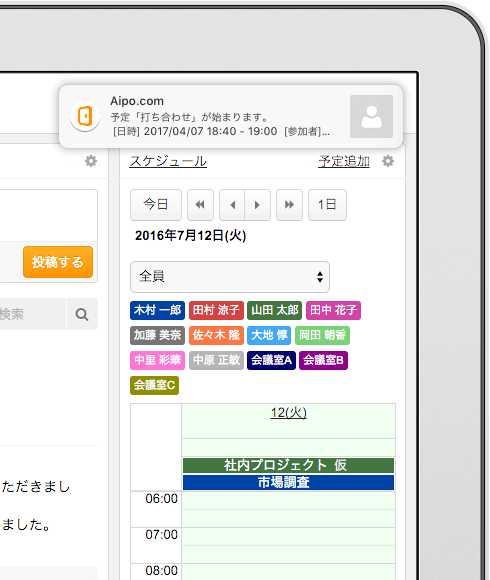This screenshot has width=490, height=580.
Task: Click the orange 投稿する button
Action: 58,262
